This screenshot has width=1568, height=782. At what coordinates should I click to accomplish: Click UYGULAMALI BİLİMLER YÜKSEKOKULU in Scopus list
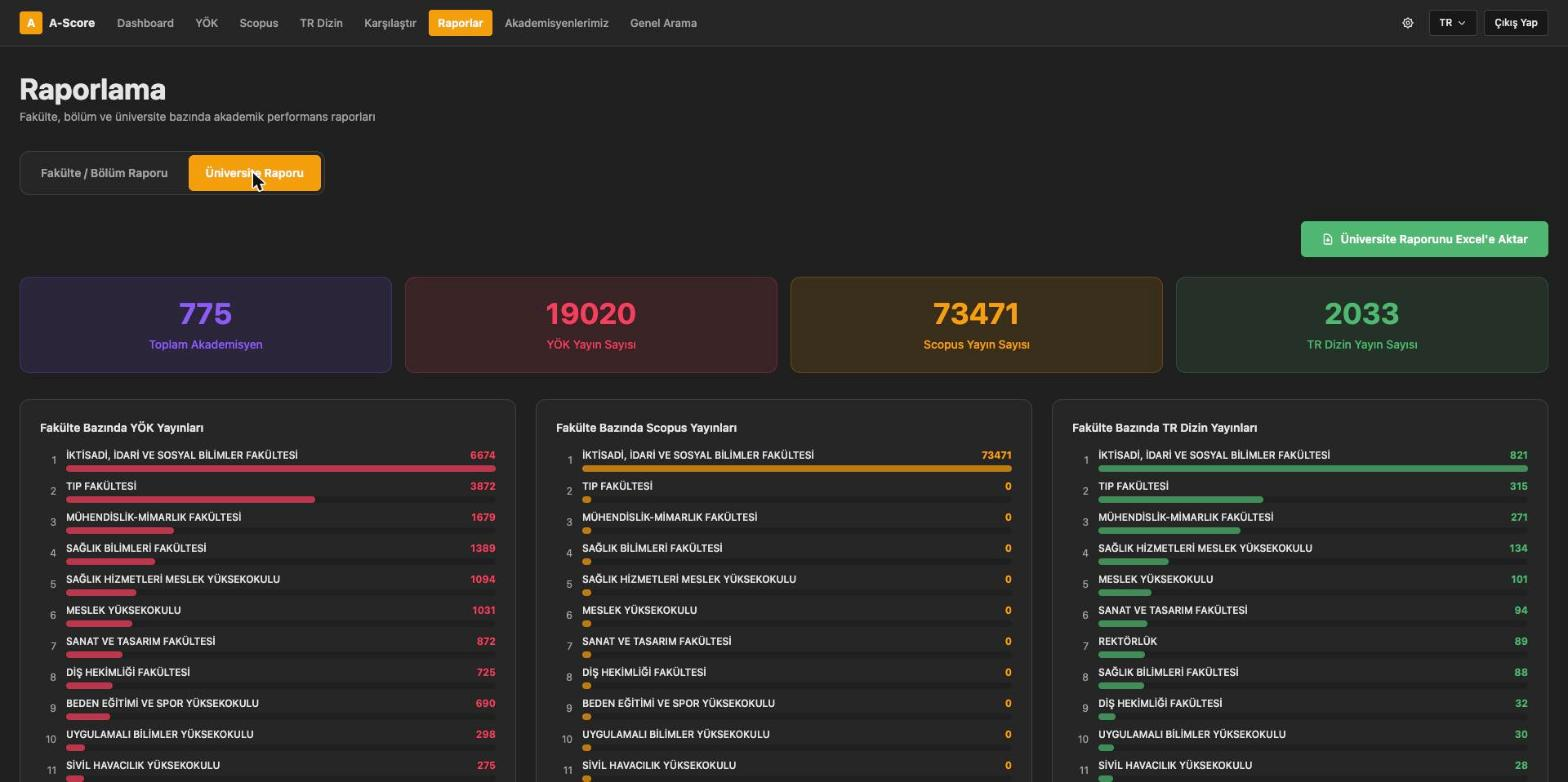[x=676, y=734]
